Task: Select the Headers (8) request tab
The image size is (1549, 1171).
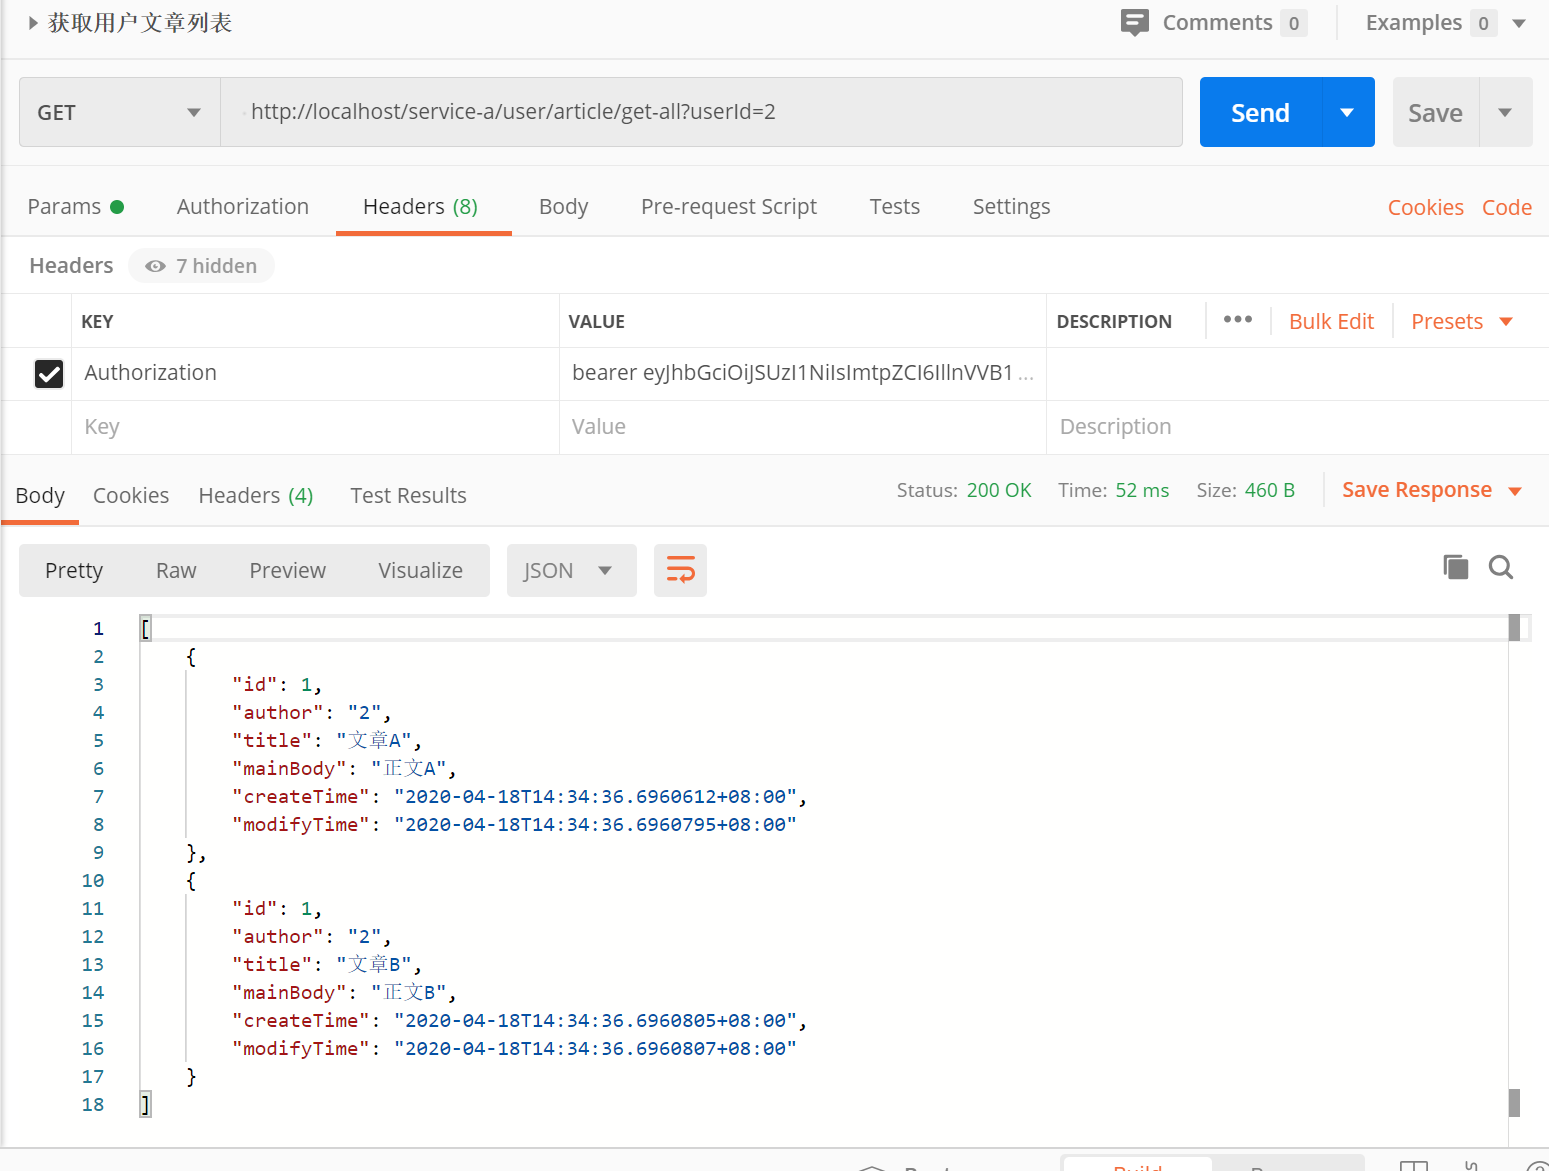Action: click(421, 207)
